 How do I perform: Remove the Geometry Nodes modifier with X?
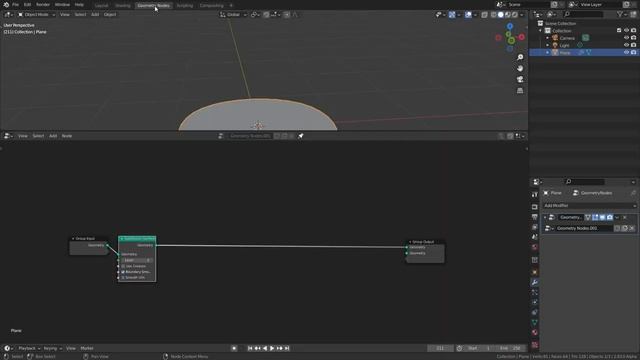(624, 218)
